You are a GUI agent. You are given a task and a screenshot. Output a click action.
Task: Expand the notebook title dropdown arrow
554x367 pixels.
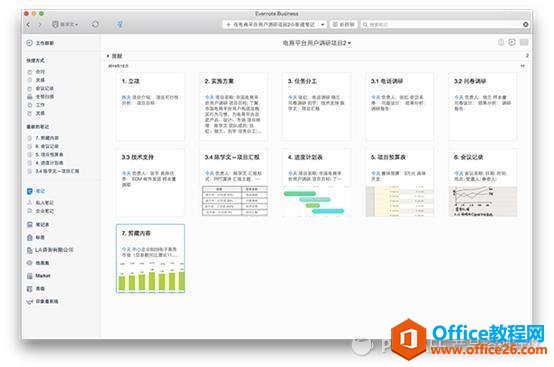click(x=349, y=43)
